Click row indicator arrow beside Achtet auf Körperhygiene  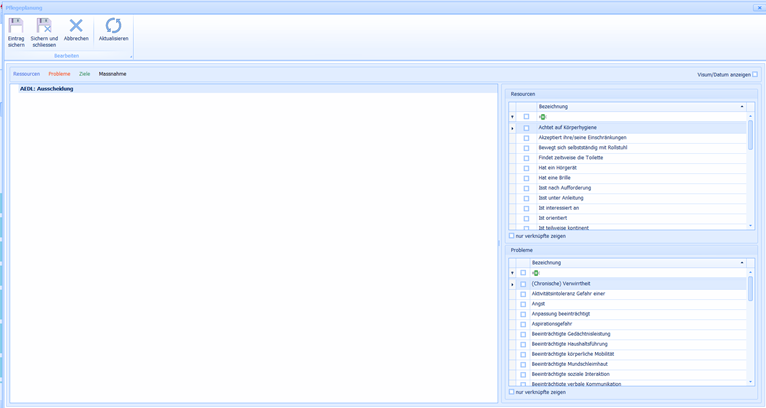click(513, 128)
